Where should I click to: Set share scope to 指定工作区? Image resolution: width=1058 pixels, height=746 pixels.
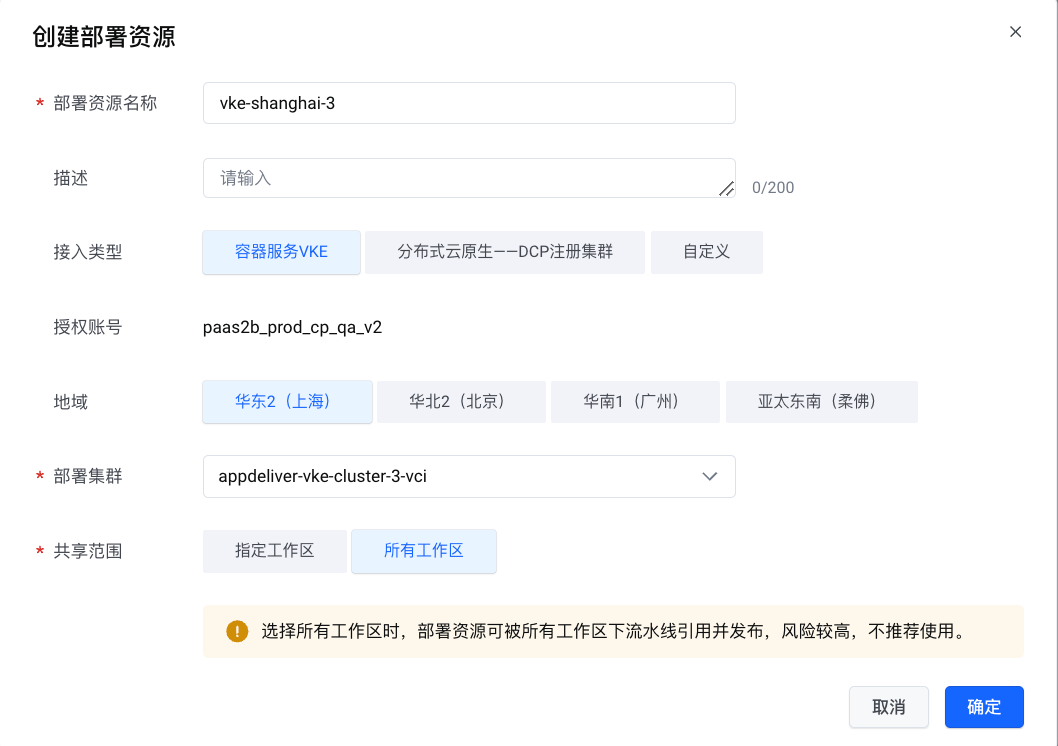(275, 551)
